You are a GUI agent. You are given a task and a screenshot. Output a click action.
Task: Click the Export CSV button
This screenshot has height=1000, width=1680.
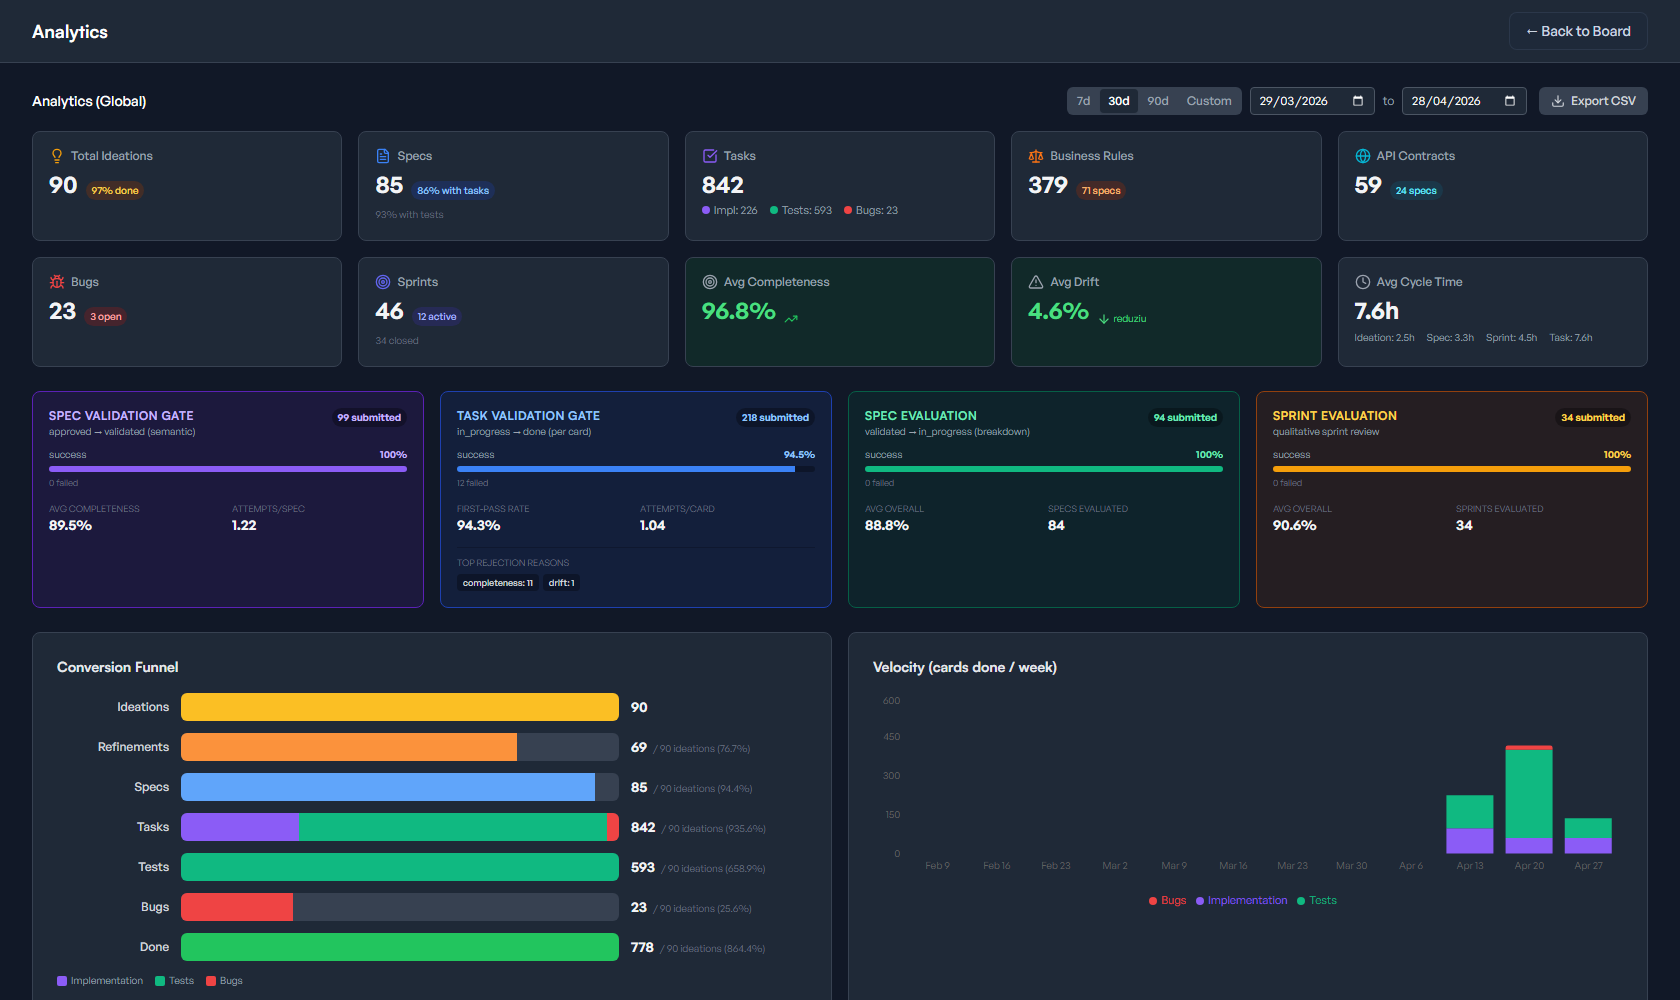(x=1593, y=100)
